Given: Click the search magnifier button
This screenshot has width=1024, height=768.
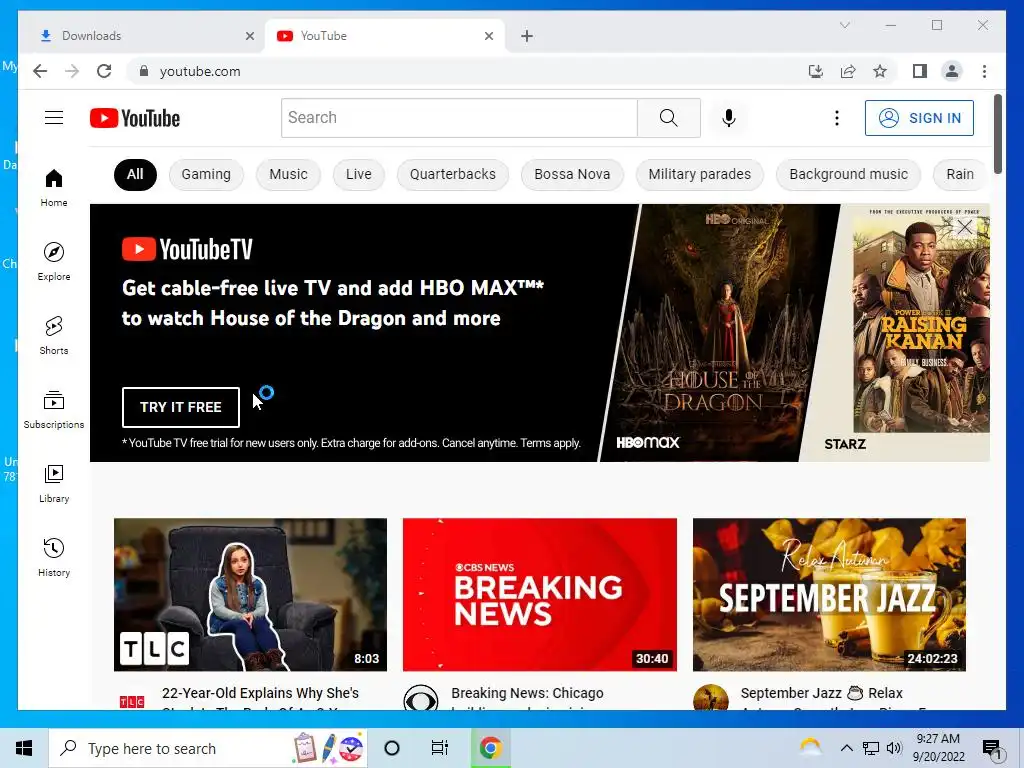Looking at the screenshot, I should coord(669,118).
